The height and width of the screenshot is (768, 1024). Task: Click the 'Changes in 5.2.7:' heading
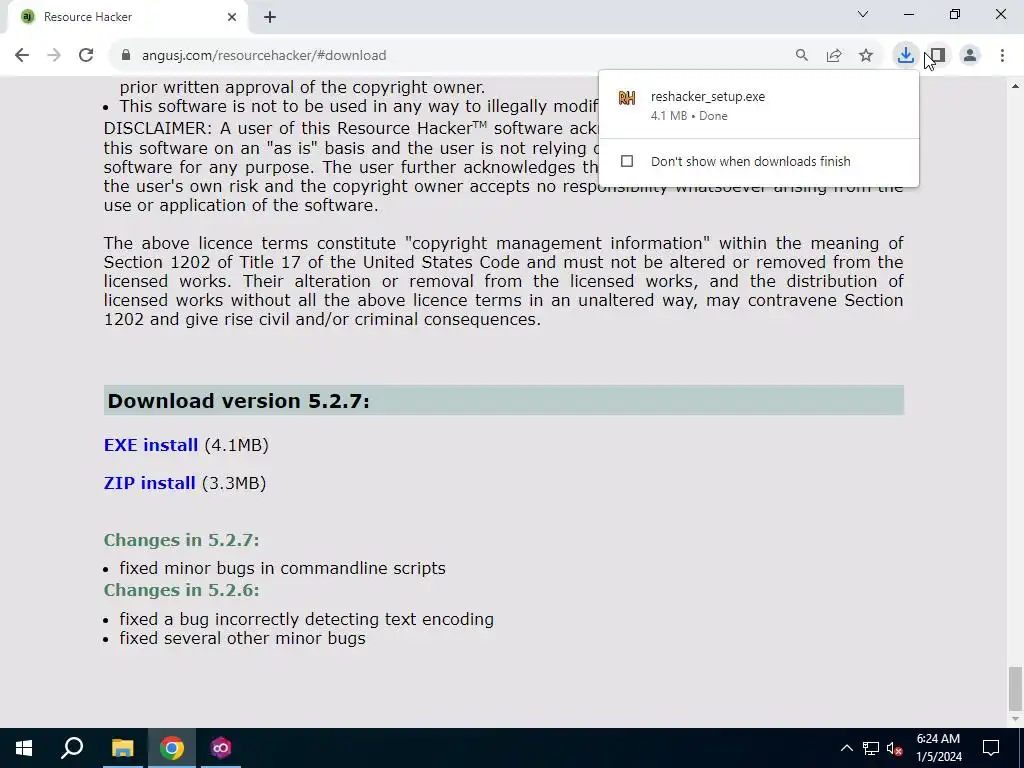click(182, 540)
